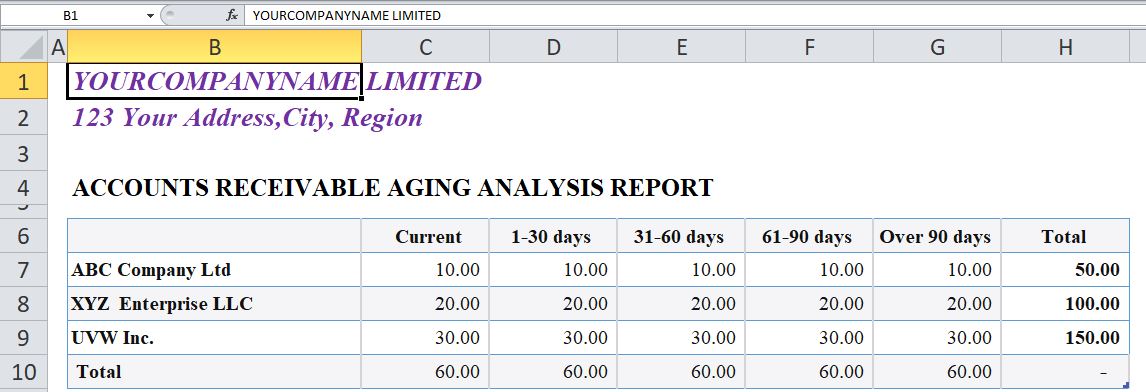Click the '1-30 days' heading cell
Screen dimensions: 1146x392
point(553,236)
